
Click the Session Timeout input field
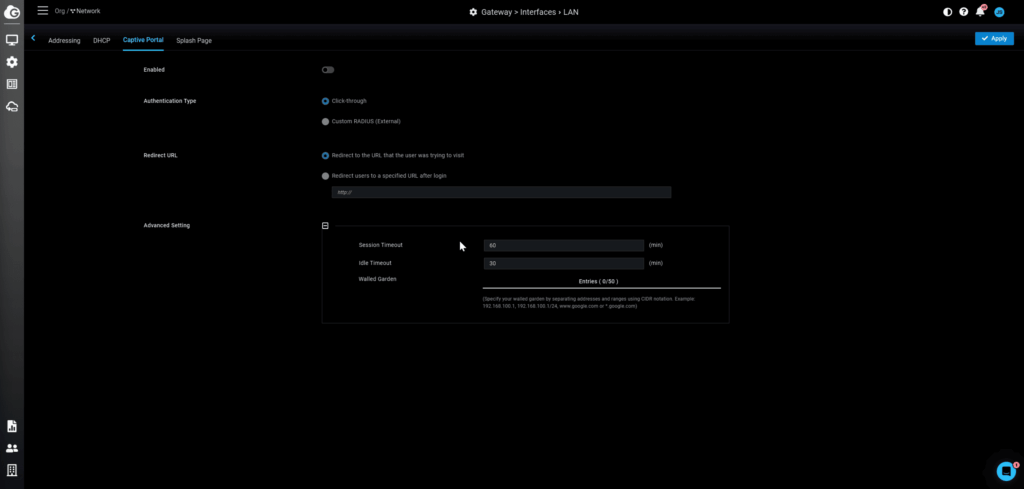(x=563, y=245)
